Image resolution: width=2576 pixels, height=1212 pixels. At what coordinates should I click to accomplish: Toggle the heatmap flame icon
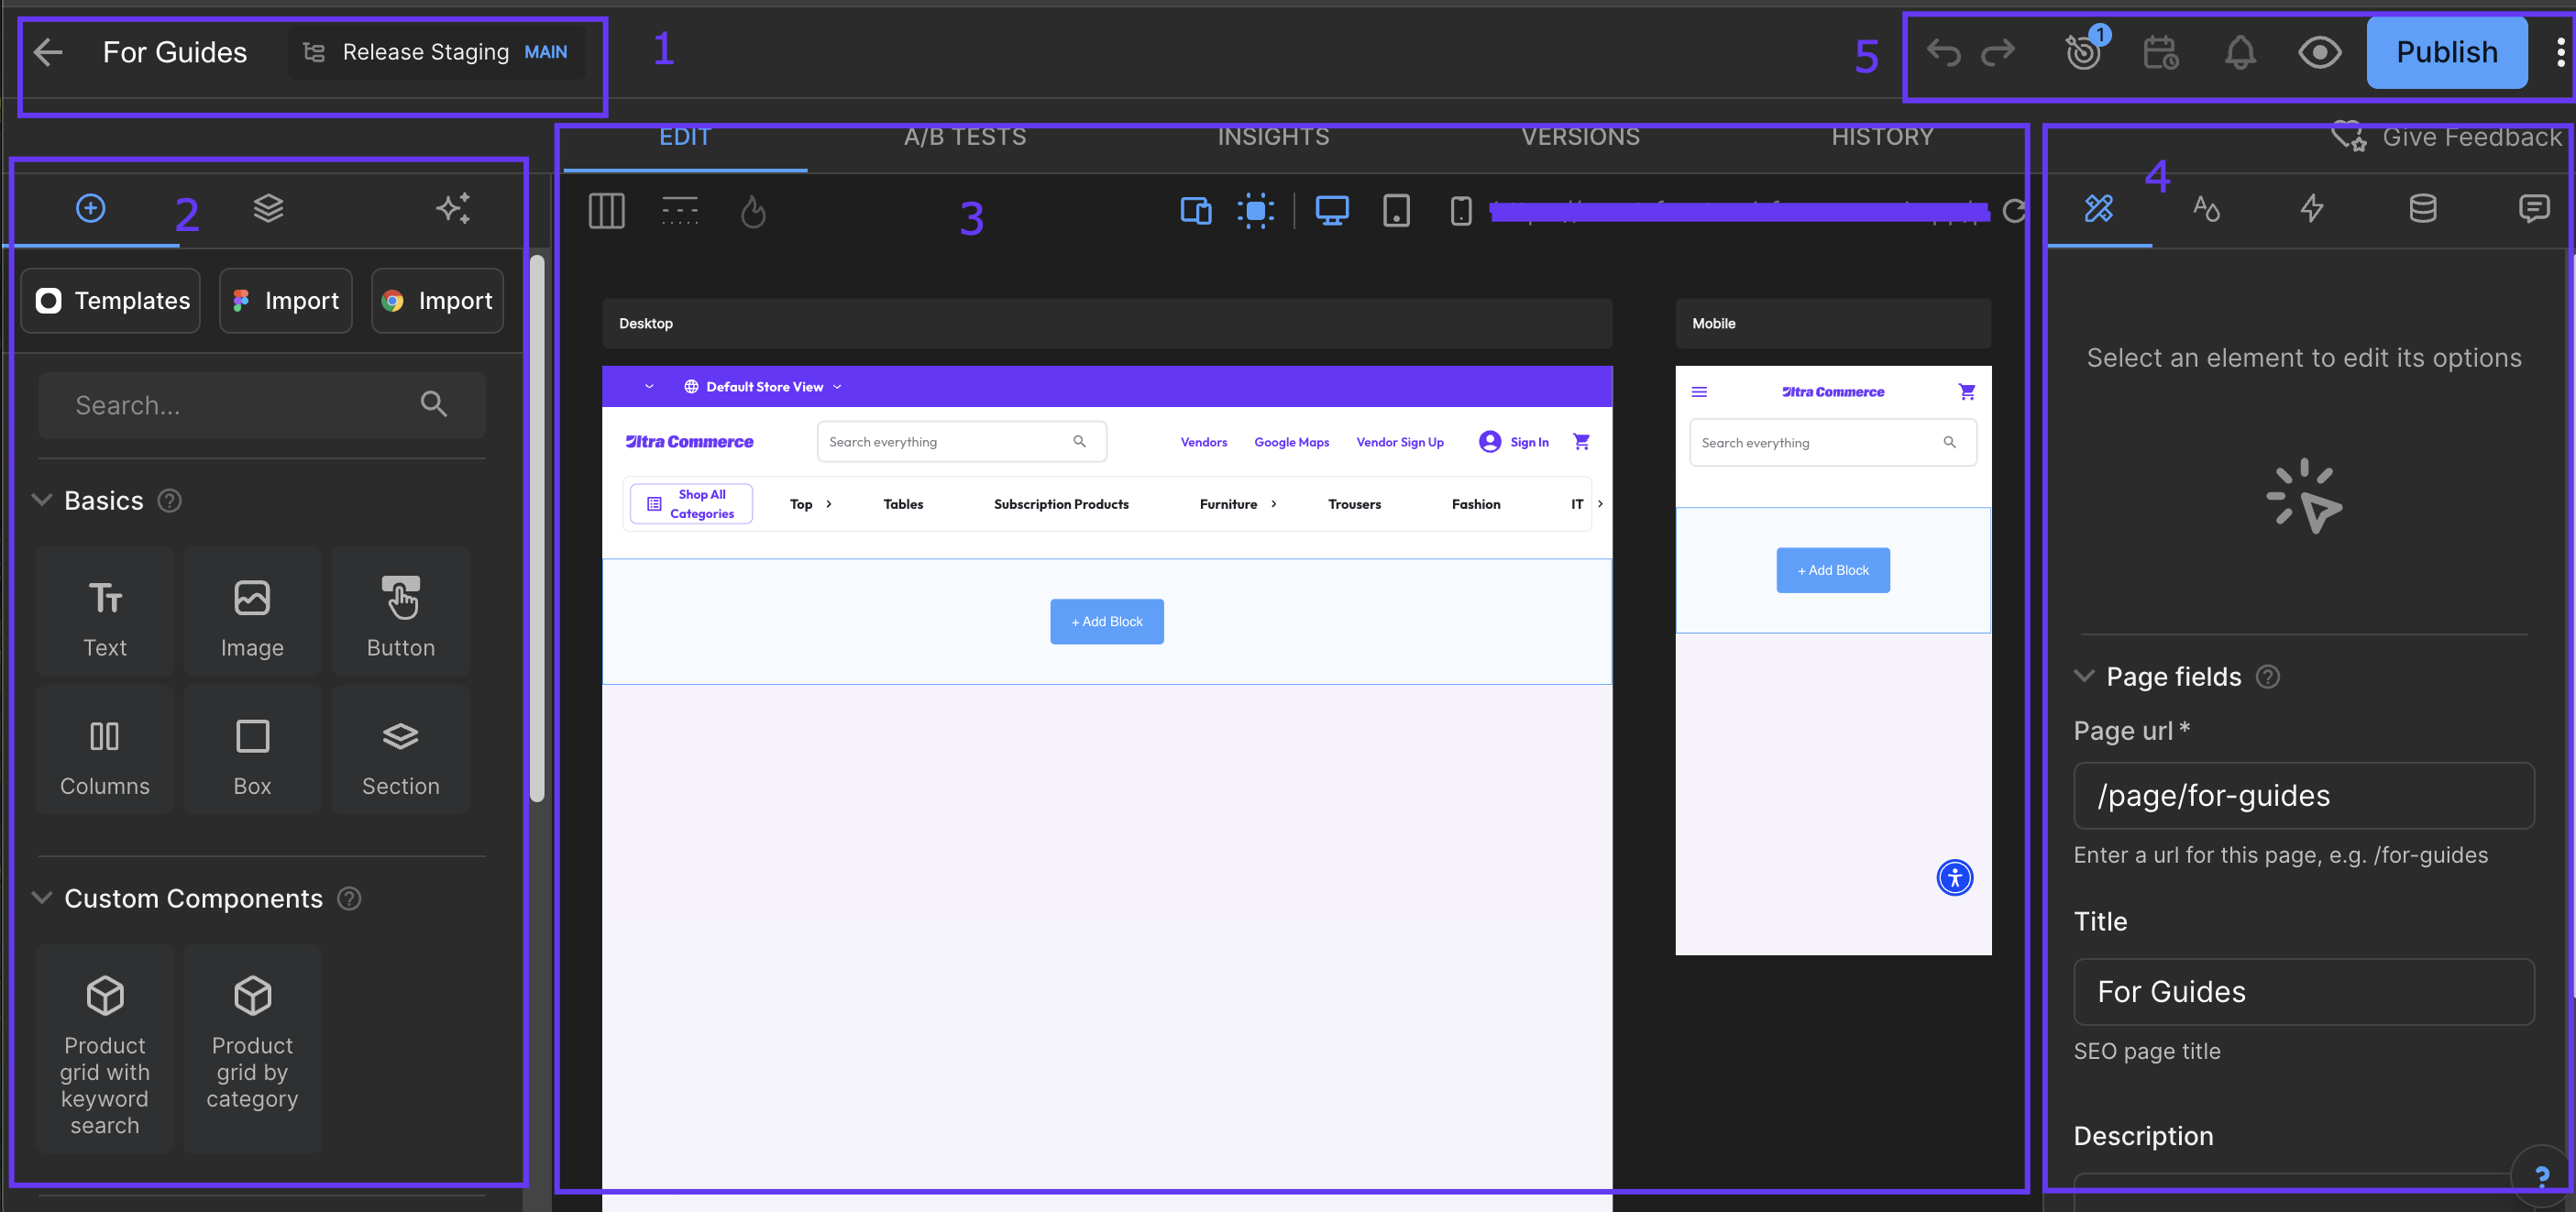pyautogui.click(x=753, y=211)
